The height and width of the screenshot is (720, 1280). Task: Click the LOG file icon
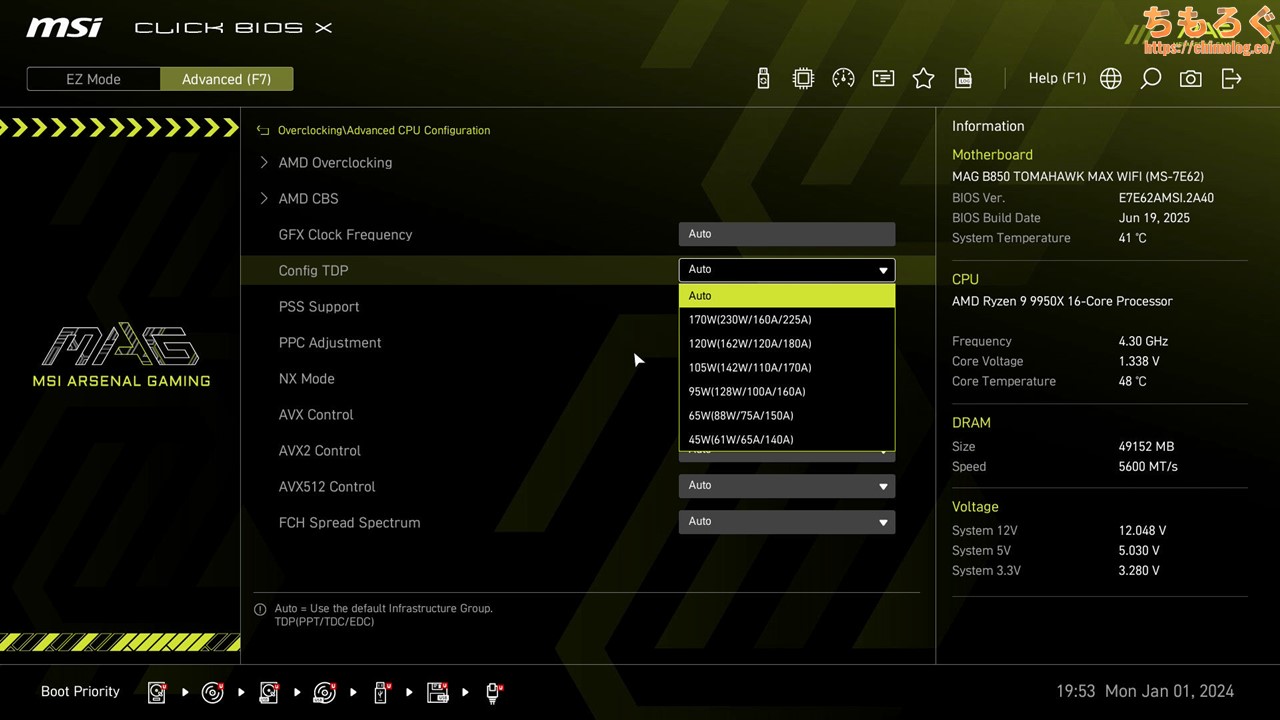963,79
